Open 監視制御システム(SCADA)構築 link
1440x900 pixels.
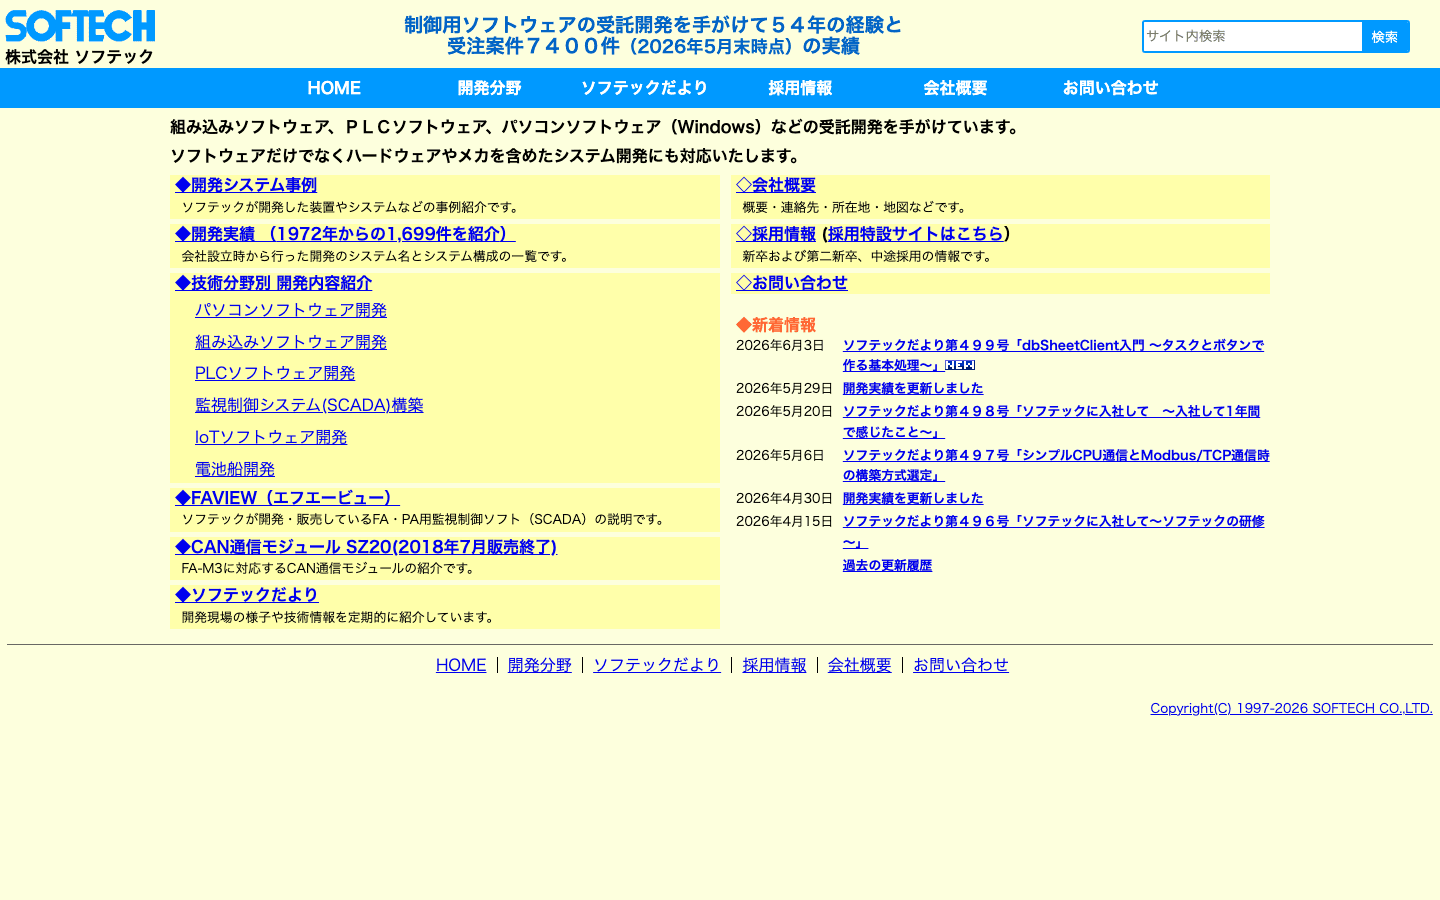click(309, 405)
